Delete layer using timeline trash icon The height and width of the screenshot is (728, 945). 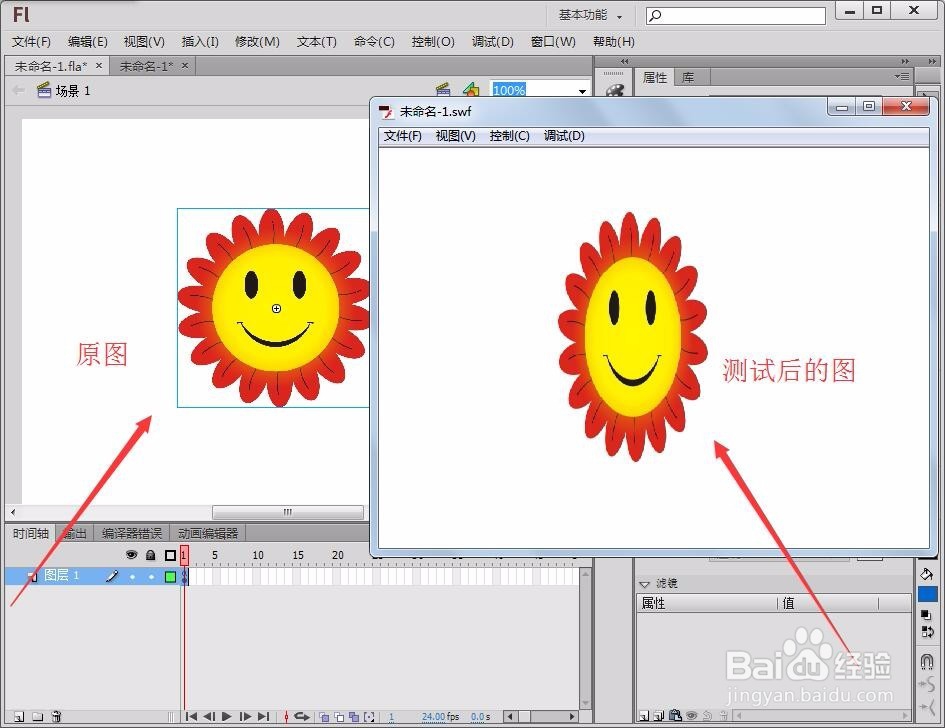(x=56, y=717)
